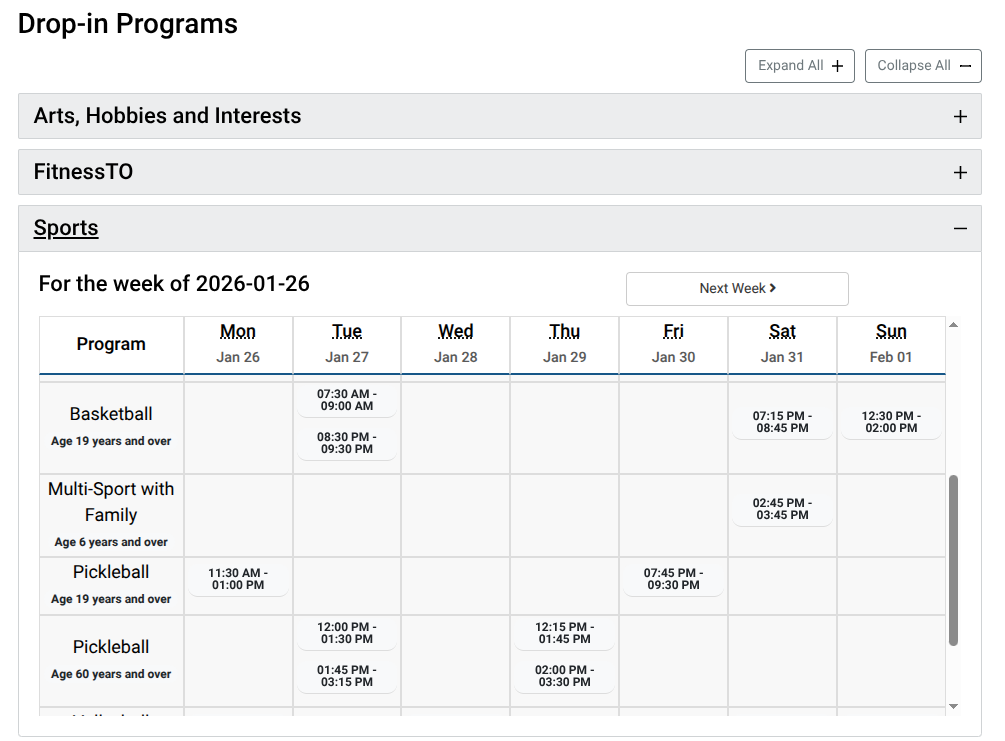Click the table scrollbar down arrow
Image resolution: width=1005 pixels, height=741 pixels.
coord(953,706)
